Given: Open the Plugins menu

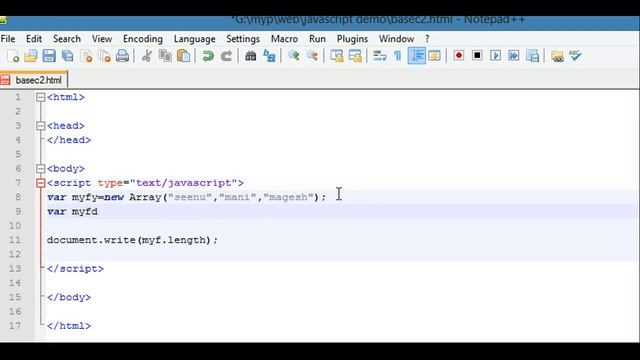Looking at the screenshot, I should click(x=352, y=39).
